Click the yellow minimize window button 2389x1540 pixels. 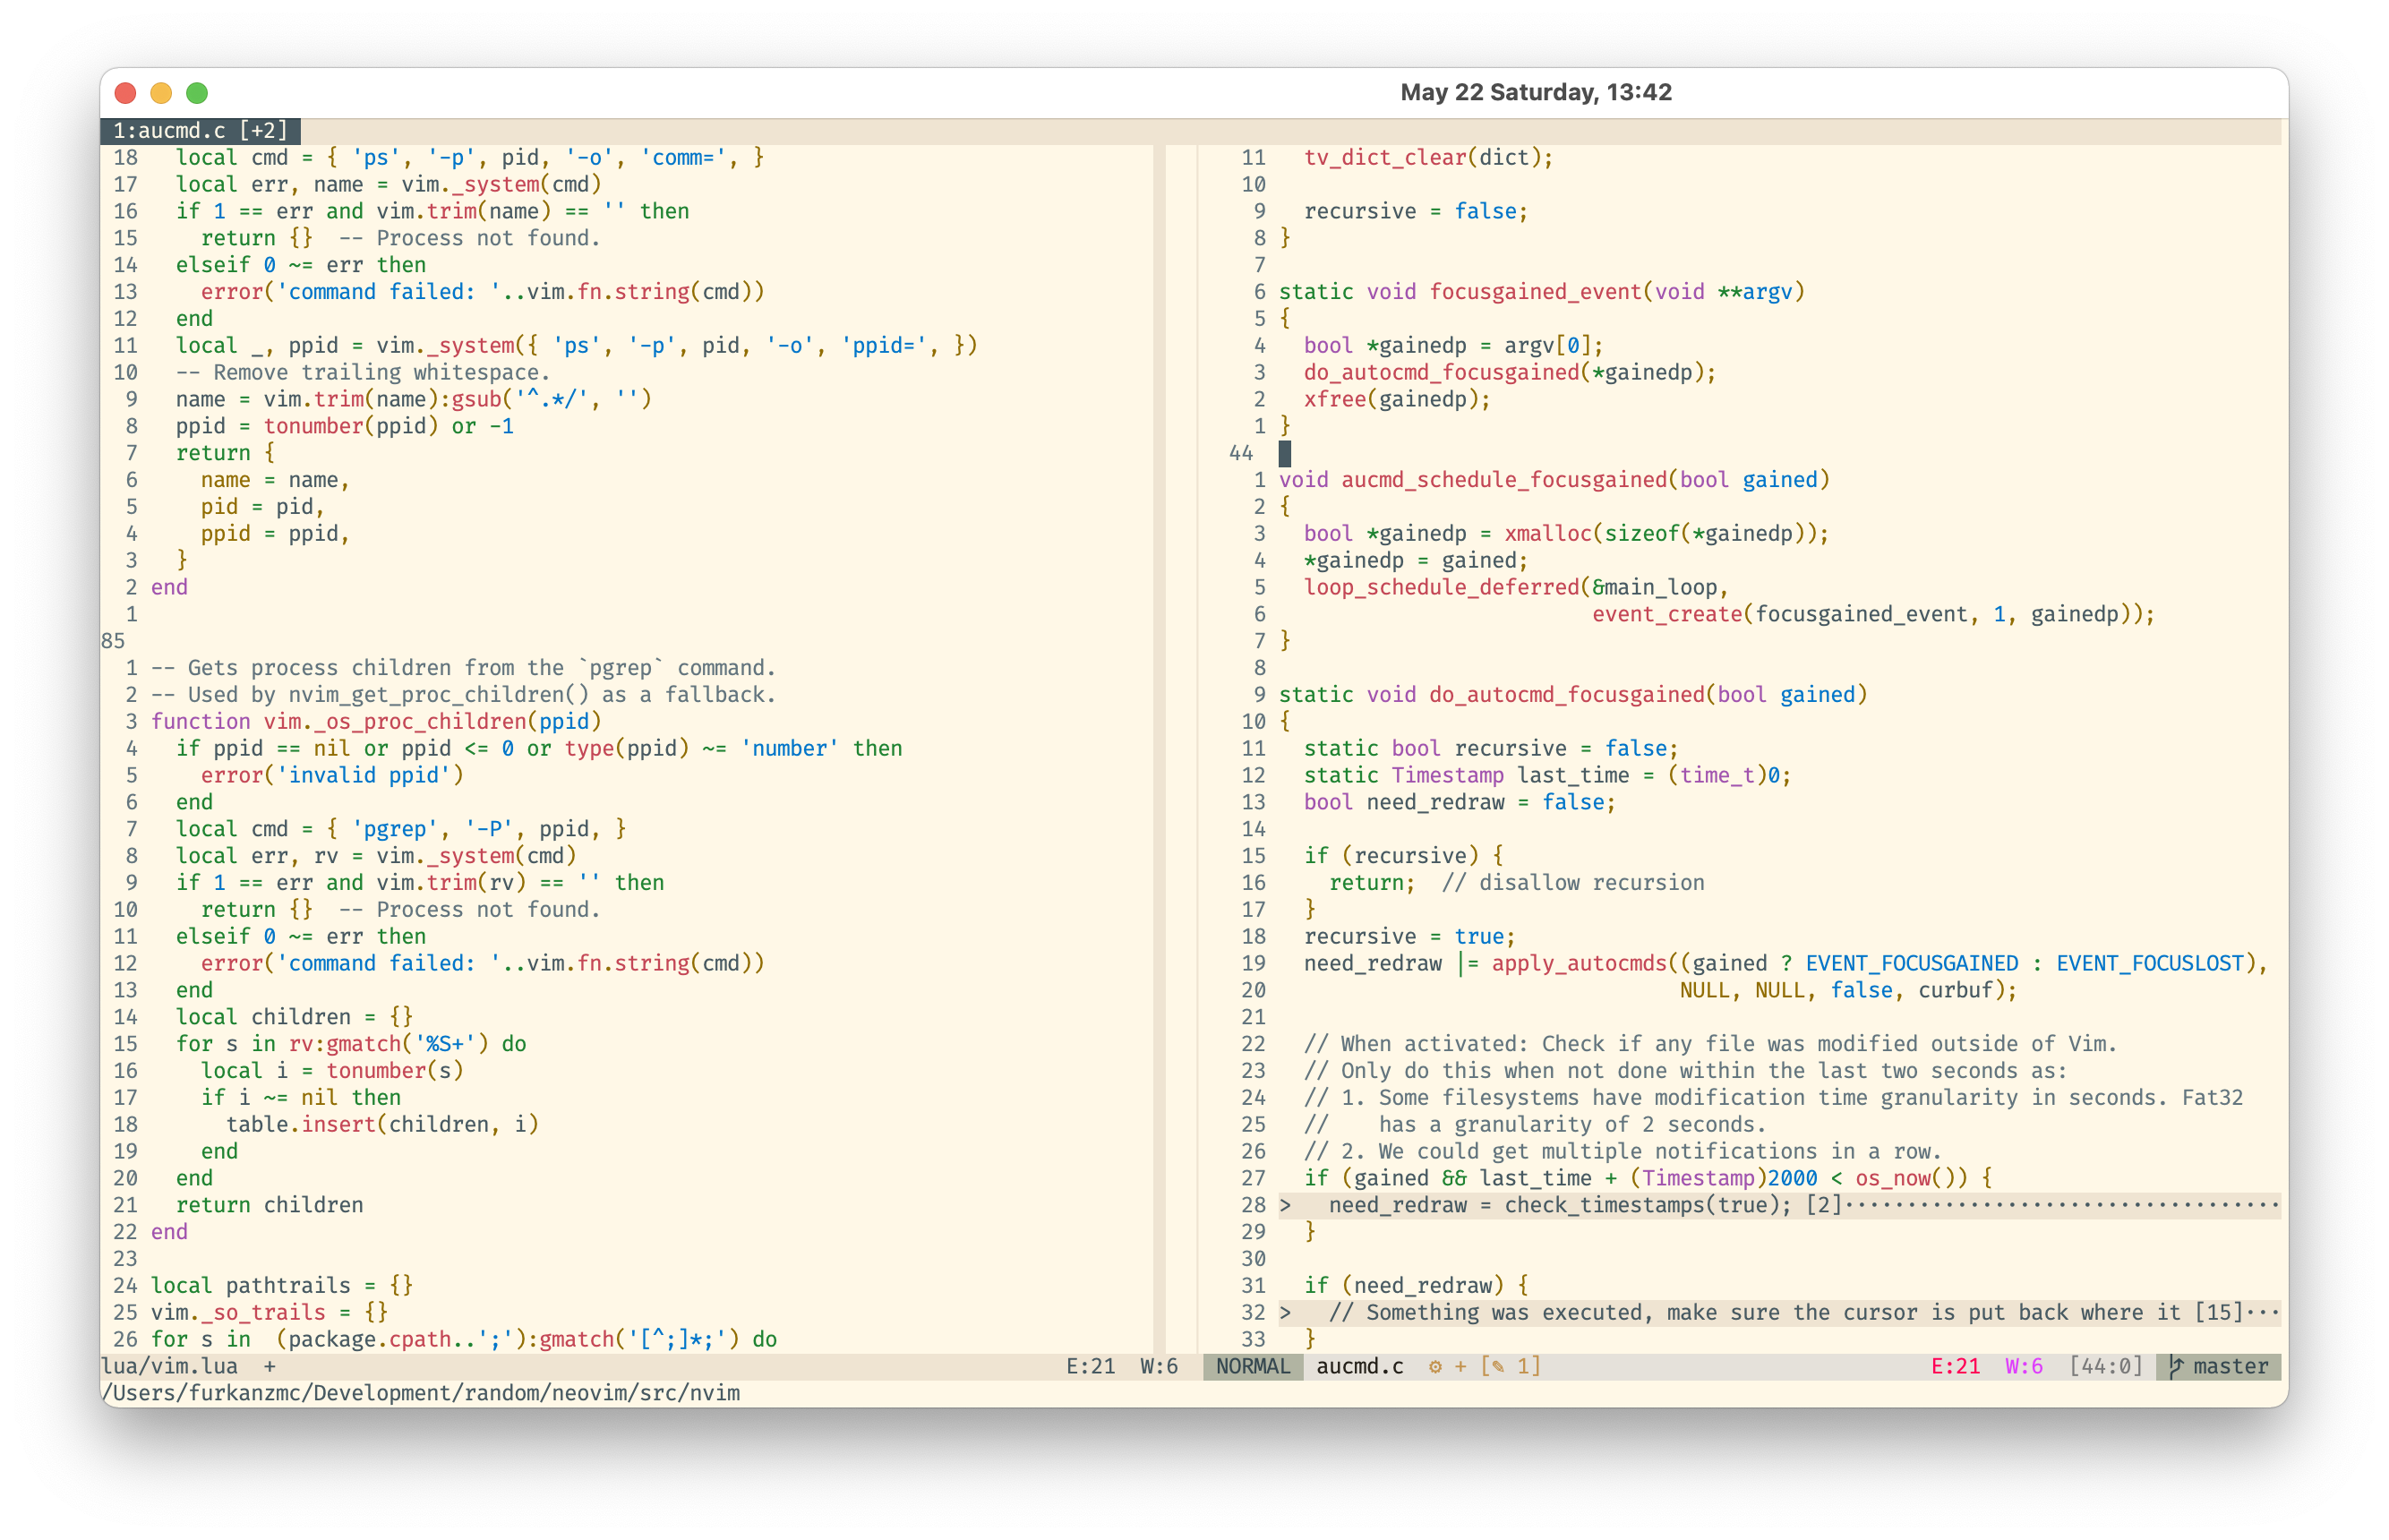coord(161,93)
